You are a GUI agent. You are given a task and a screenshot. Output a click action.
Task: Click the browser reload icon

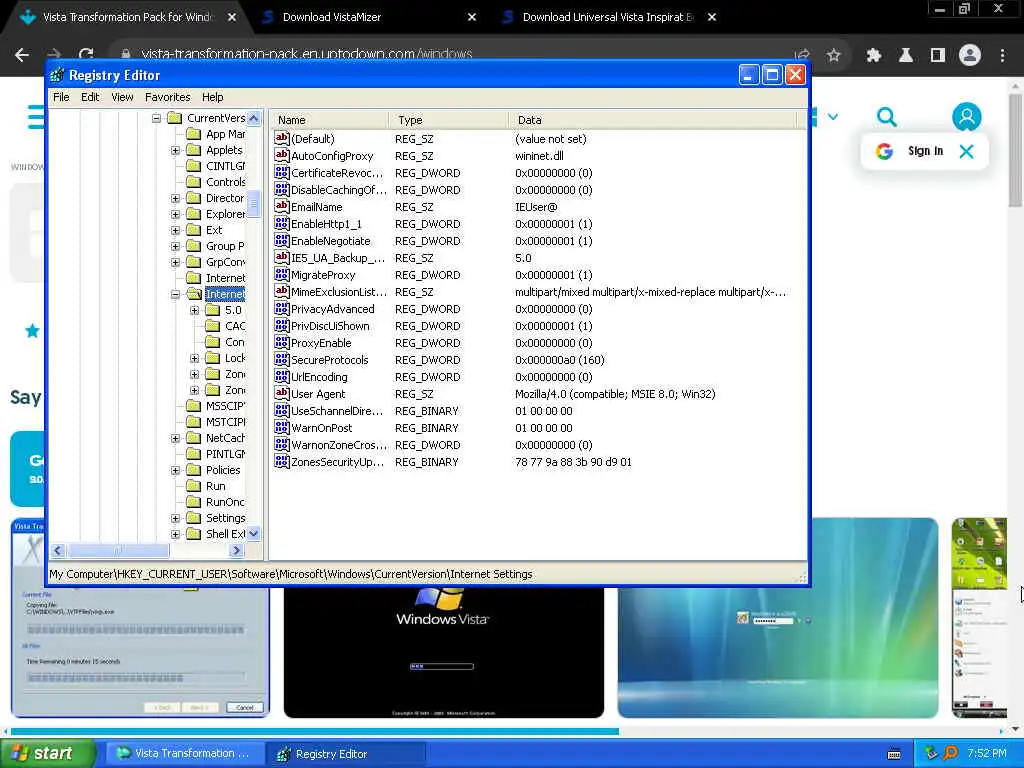click(x=86, y=55)
